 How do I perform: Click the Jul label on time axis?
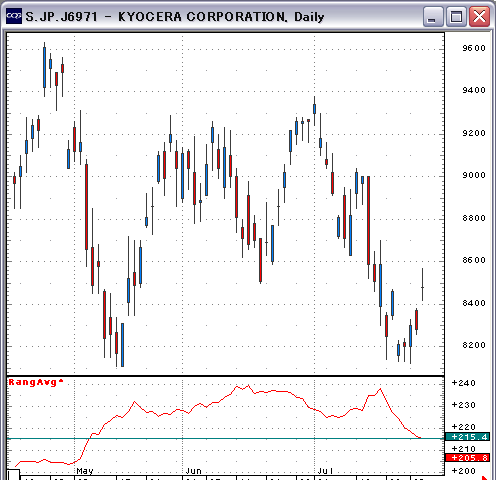click(x=325, y=471)
